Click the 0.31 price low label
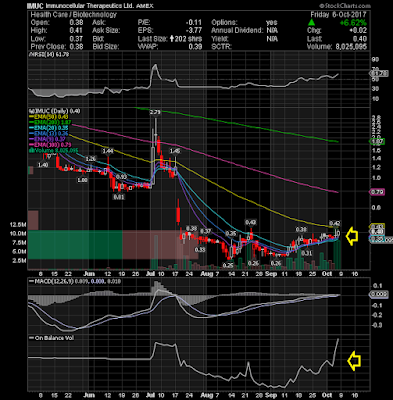The height and width of the screenshot is (400, 393). (307, 253)
